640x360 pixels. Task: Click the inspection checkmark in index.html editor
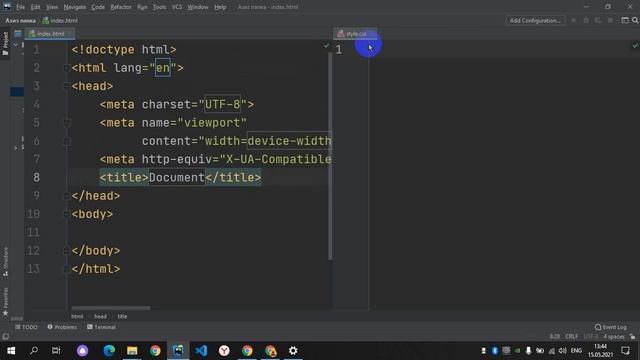click(x=326, y=46)
